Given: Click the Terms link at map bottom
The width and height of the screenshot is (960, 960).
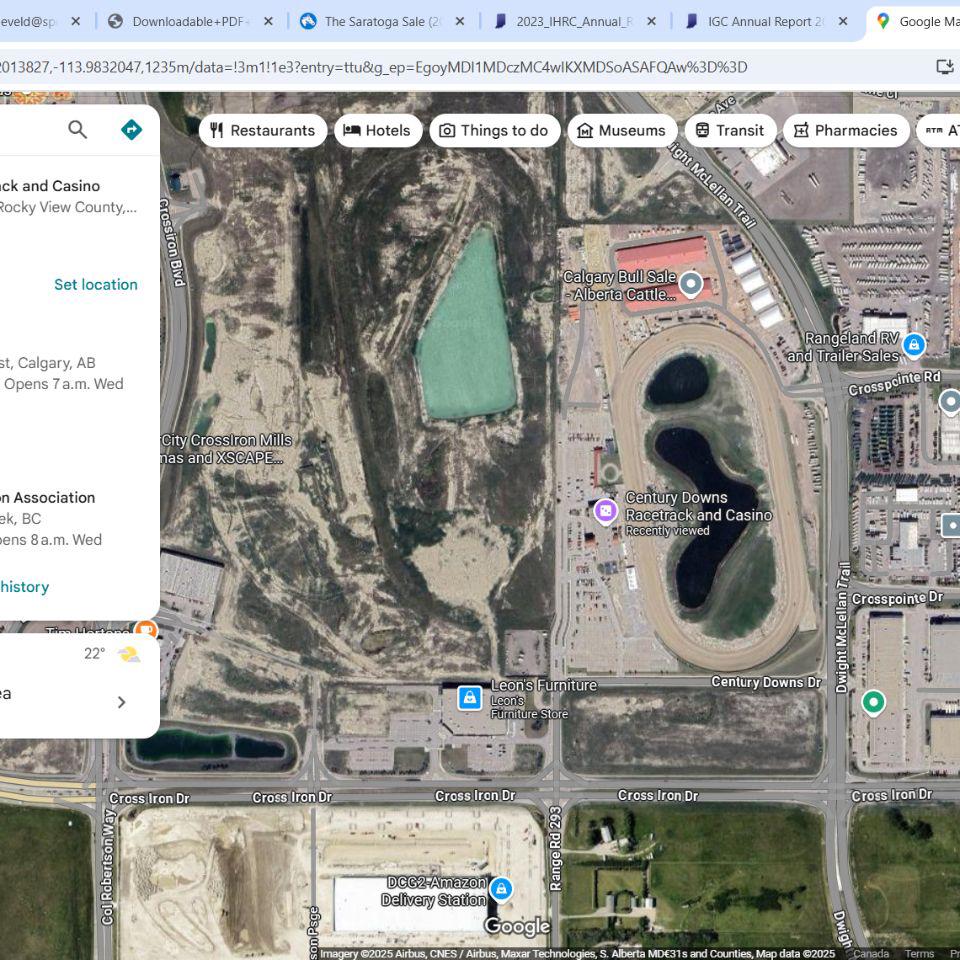Looking at the screenshot, I should (x=920, y=953).
